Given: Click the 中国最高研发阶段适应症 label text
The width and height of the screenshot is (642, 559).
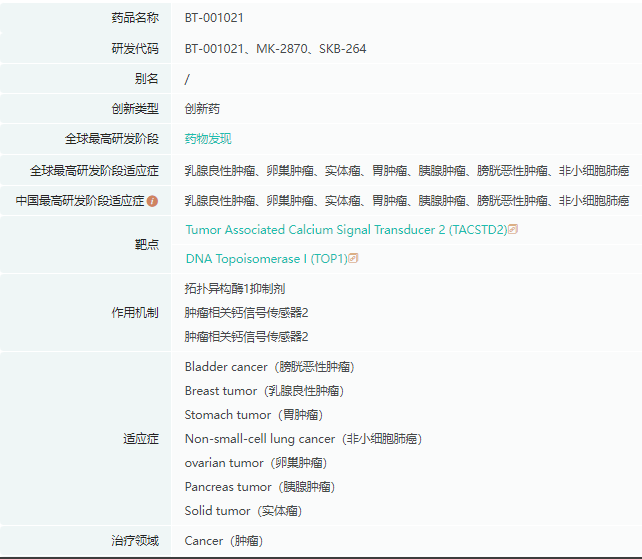Looking at the screenshot, I should coord(80,201).
